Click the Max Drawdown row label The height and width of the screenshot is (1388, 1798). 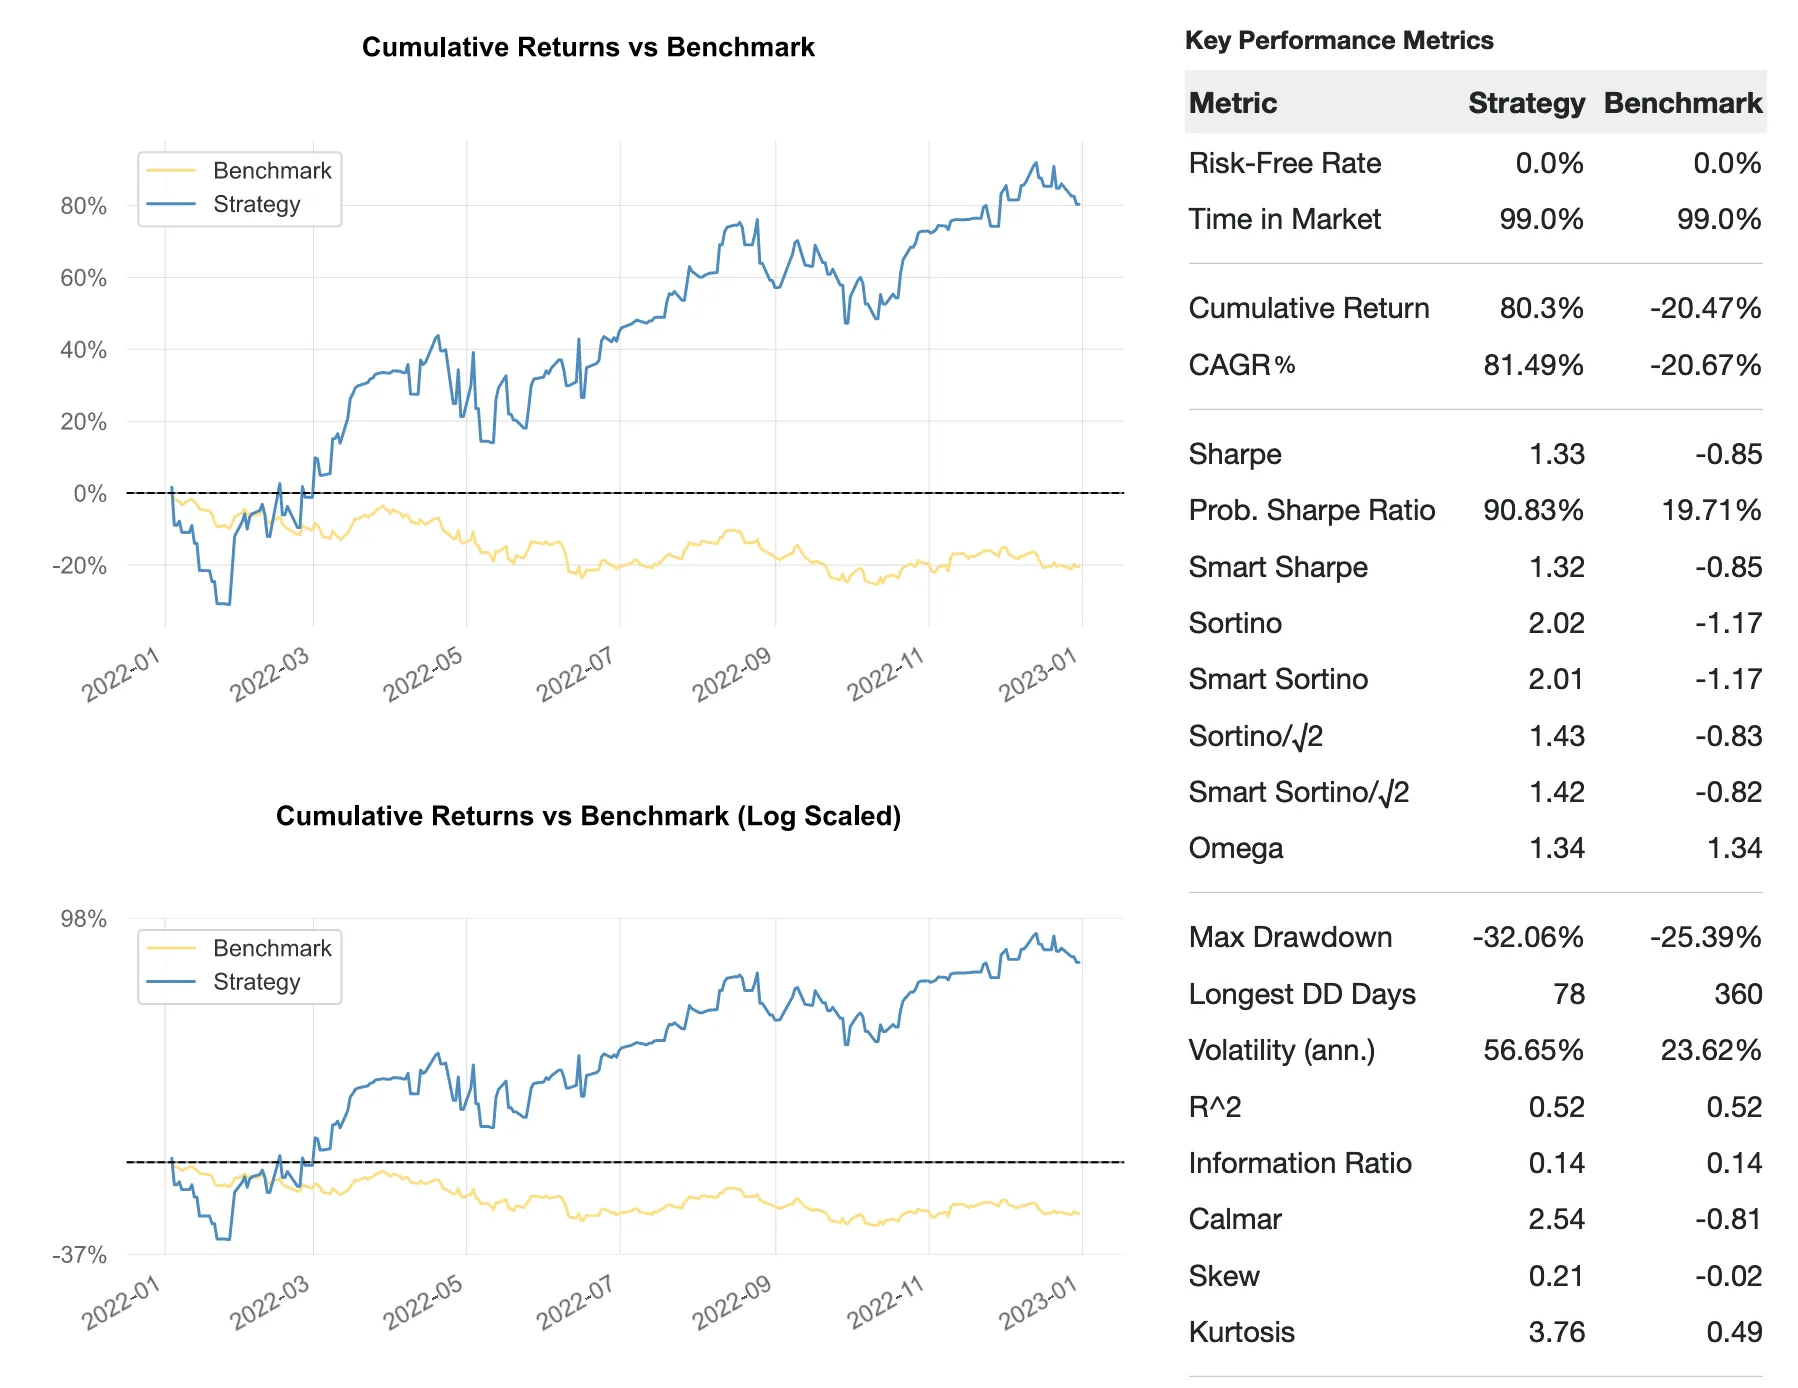coord(1290,937)
